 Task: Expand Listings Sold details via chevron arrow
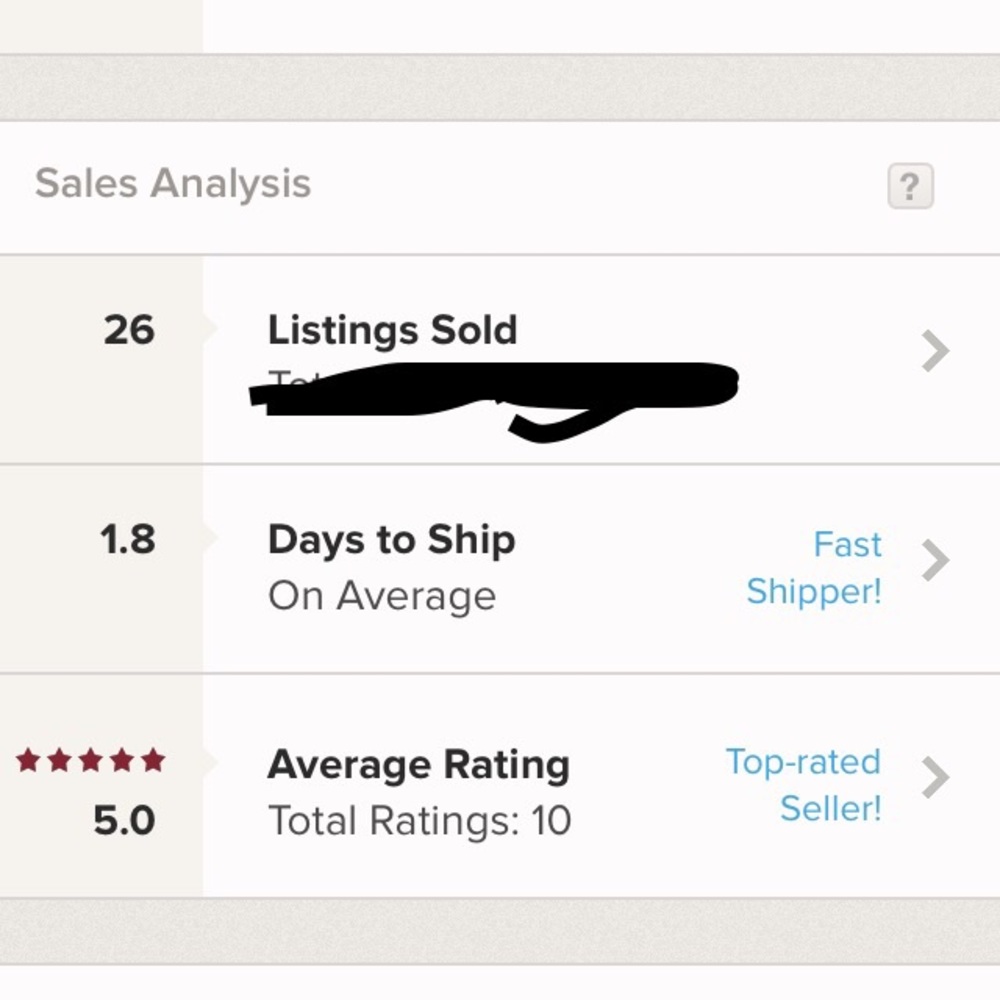[935, 351]
